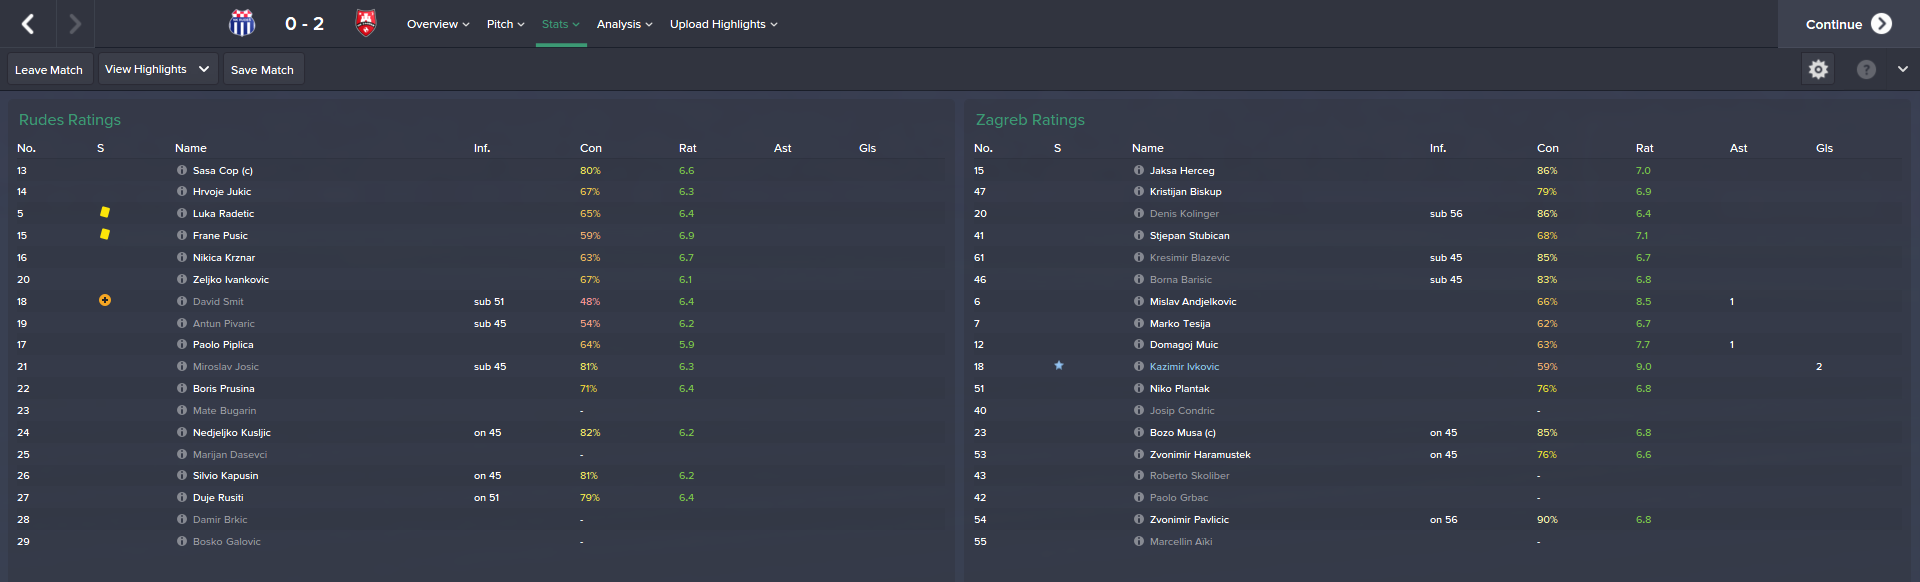
Task: Click the Zagreb club badge
Action: pos(366,23)
